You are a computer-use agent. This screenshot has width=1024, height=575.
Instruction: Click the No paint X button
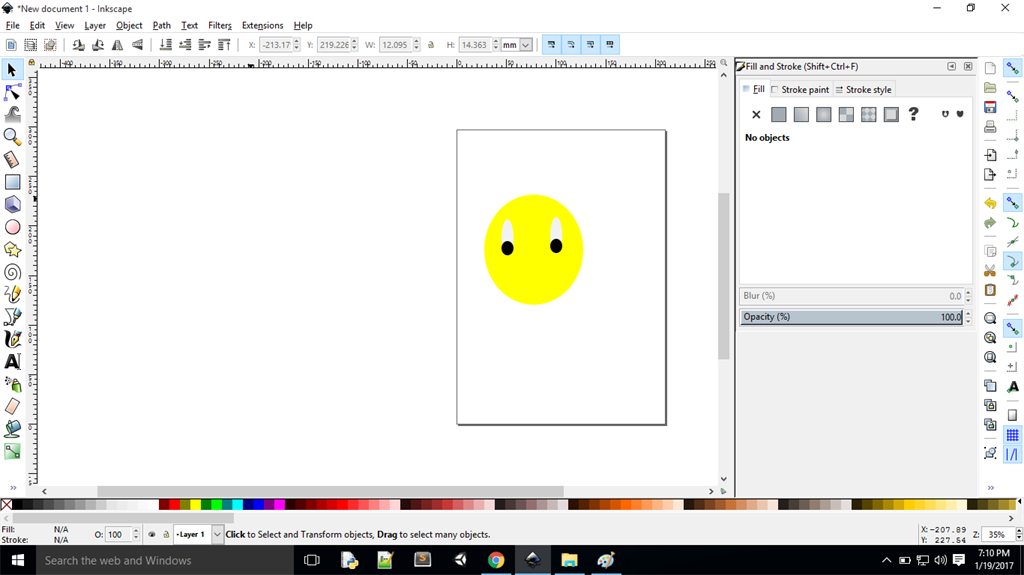tap(756, 115)
